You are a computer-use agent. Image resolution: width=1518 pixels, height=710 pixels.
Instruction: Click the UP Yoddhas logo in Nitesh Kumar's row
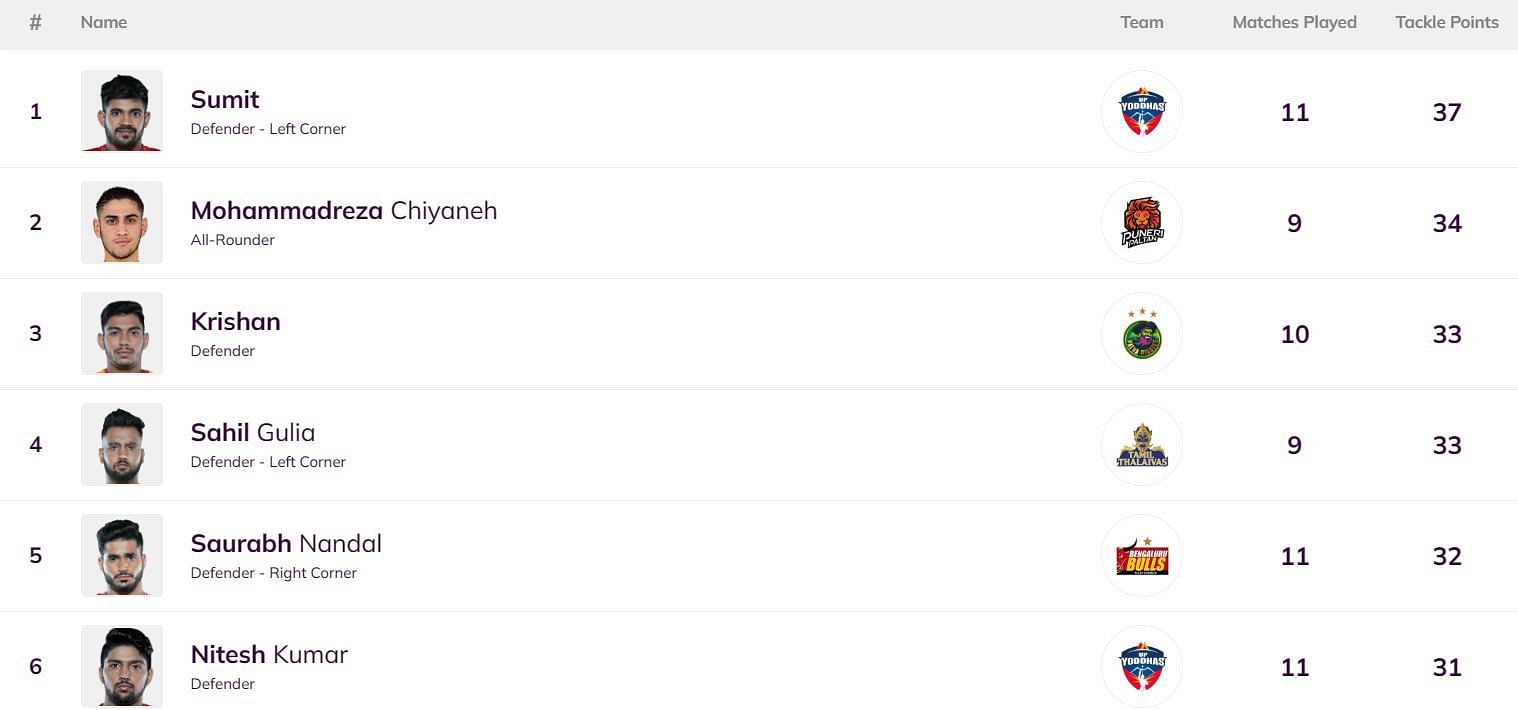[1141, 666]
